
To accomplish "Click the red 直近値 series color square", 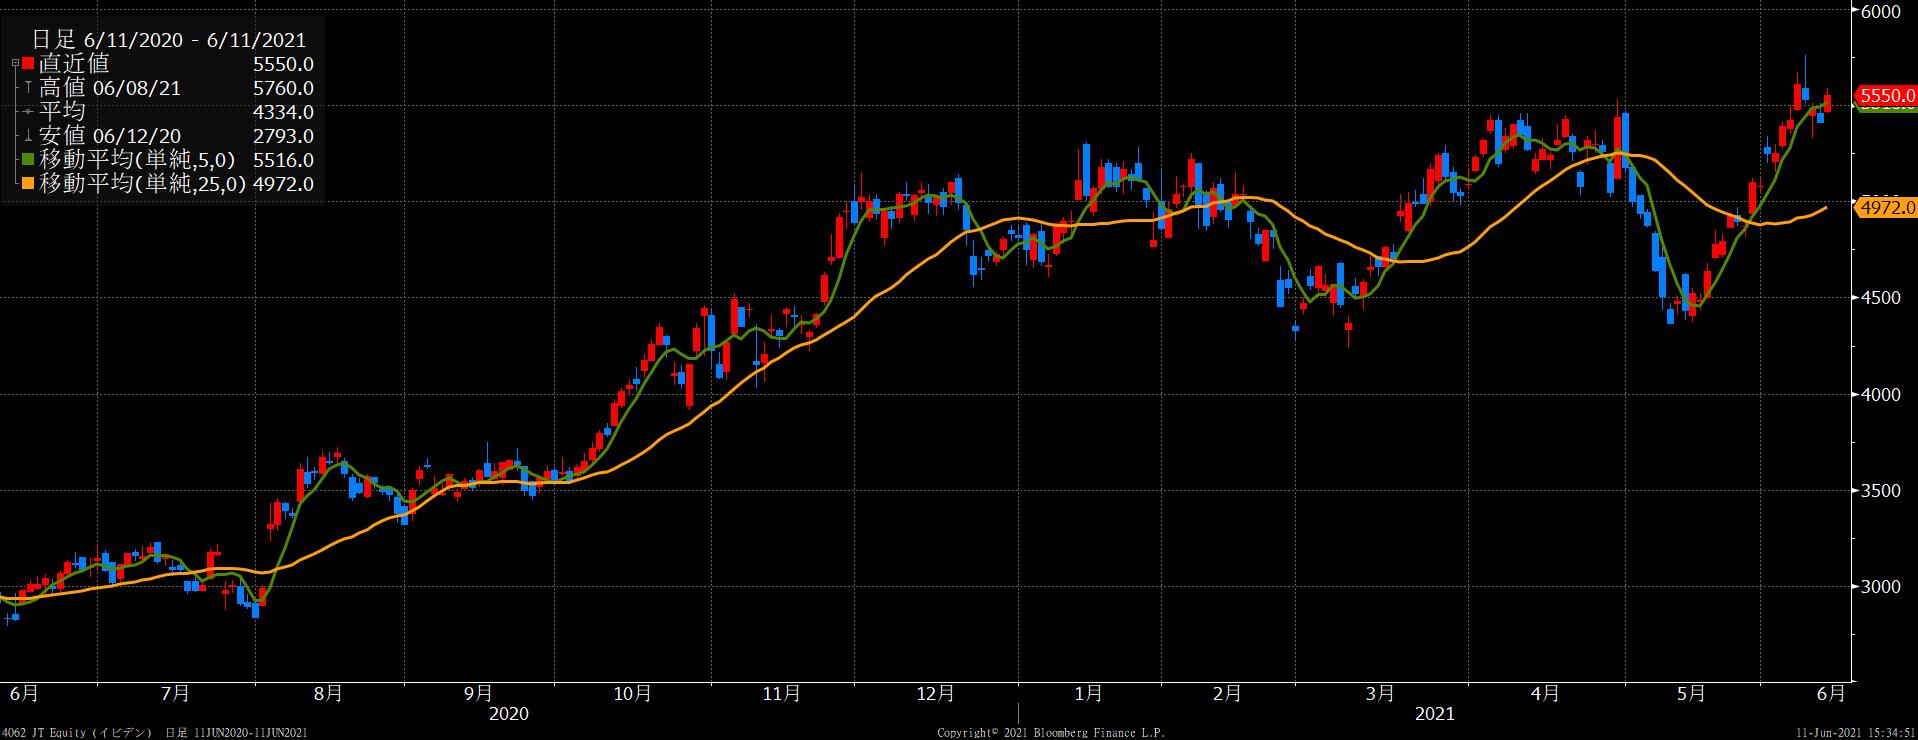I will [28, 64].
